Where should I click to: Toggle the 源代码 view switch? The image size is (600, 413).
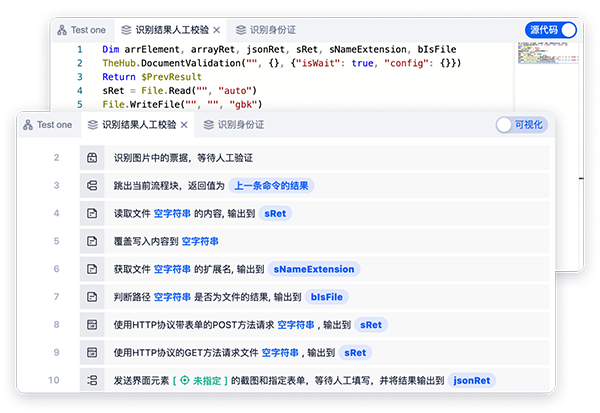tap(551, 30)
